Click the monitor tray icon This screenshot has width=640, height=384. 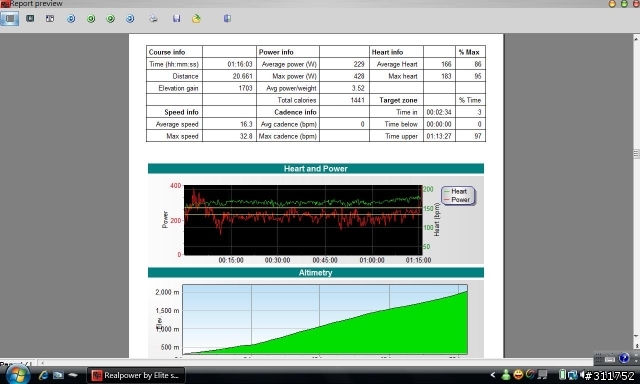542,375
